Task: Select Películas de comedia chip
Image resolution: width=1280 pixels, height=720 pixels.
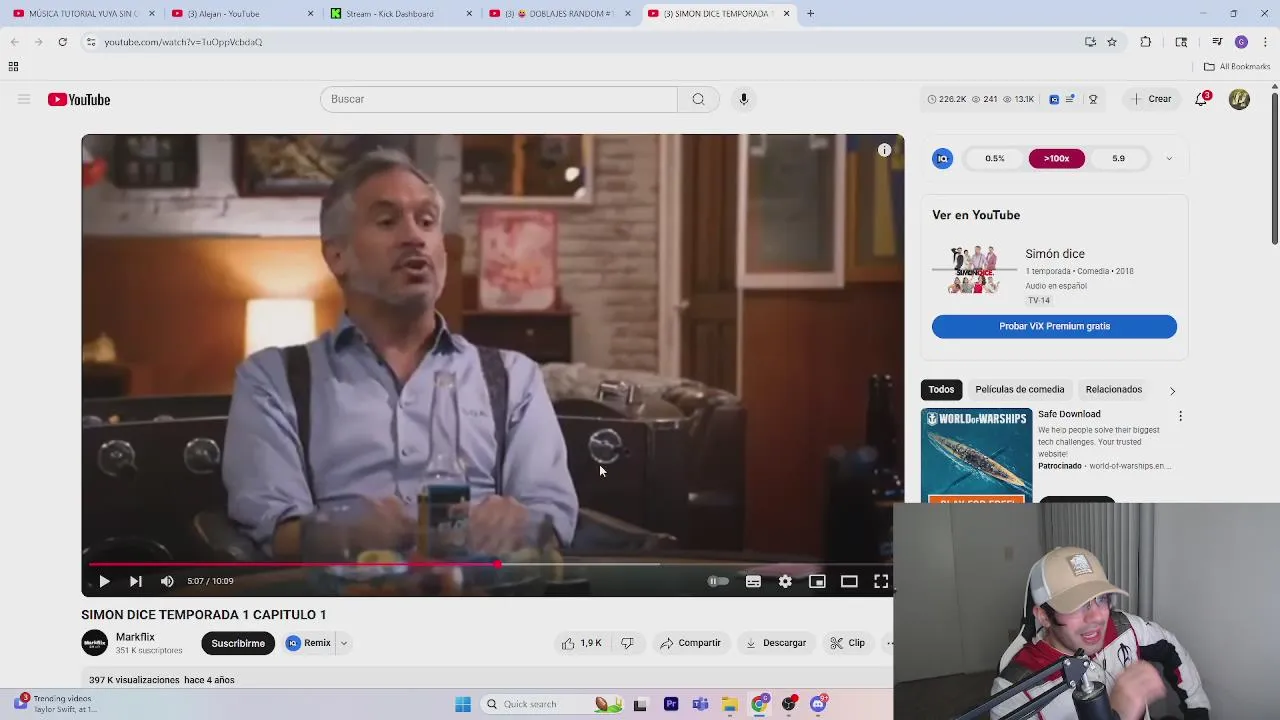Action: coord(1019,389)
